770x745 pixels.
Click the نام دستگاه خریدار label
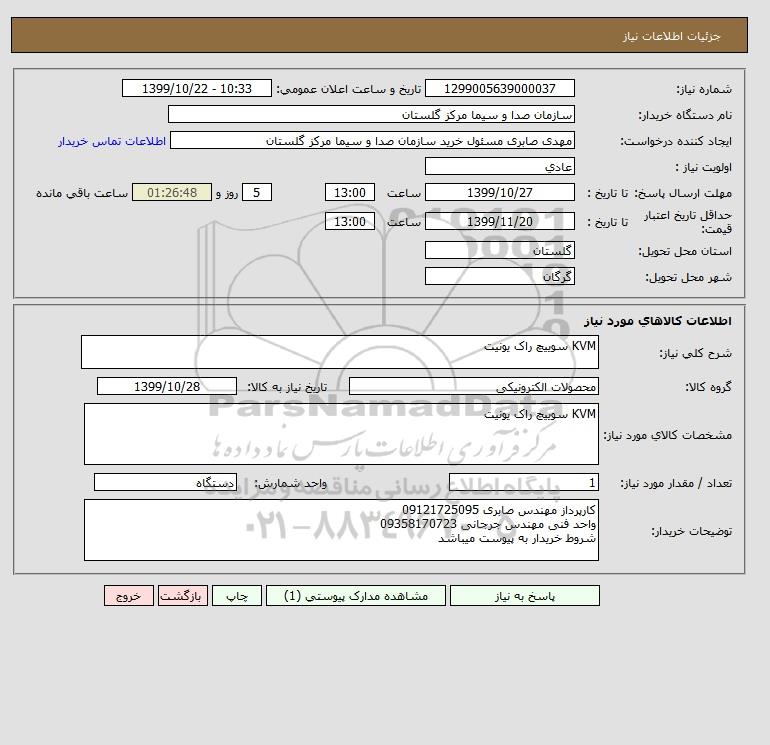click(685, 115)
